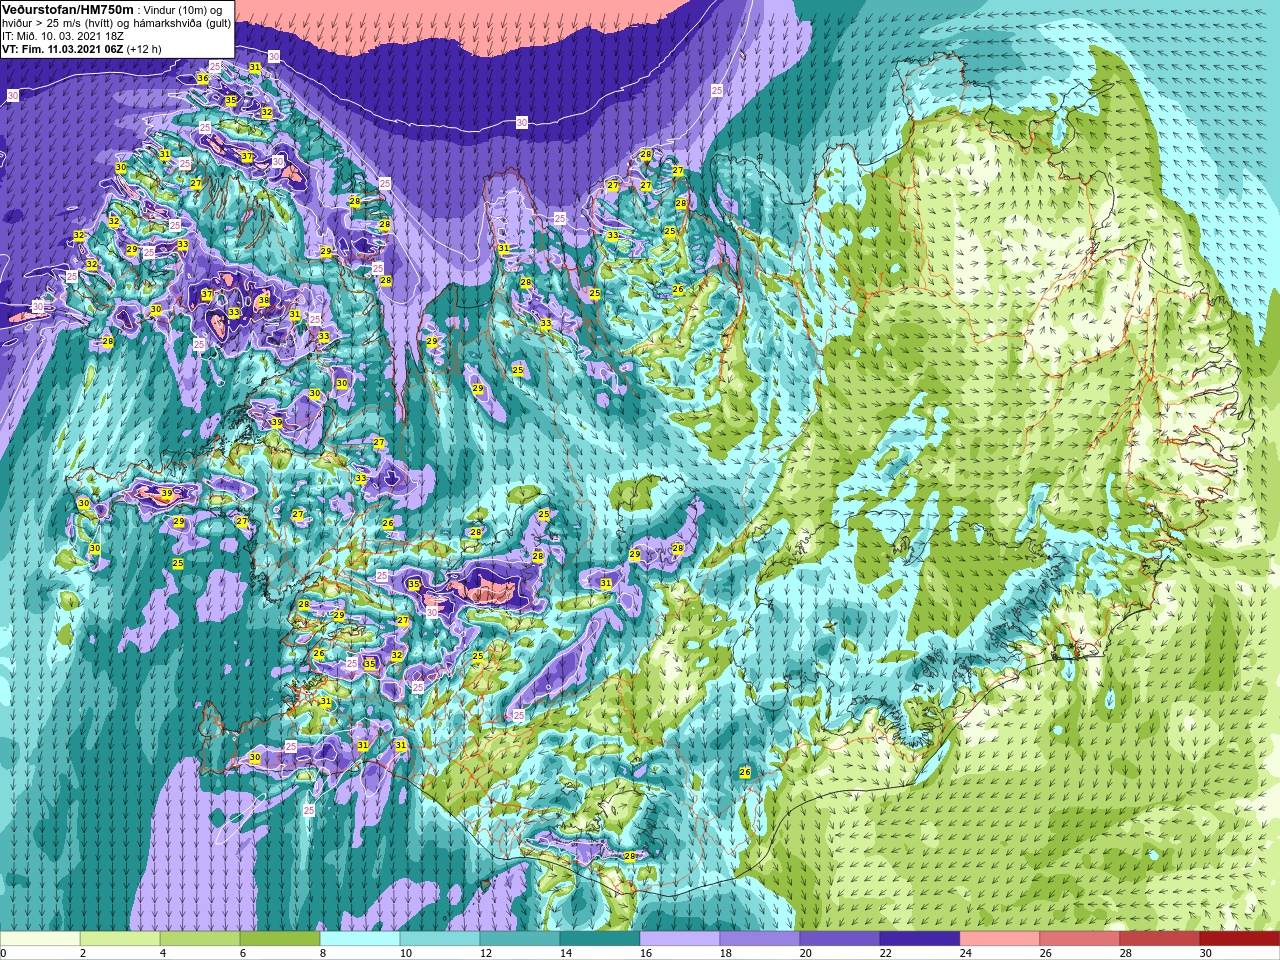Image resolution: width=1280 pixels, height=960 pixels.
Task: Click the turquoise 10–12 m/s legend swatch
Action: [x=440, y=939]
